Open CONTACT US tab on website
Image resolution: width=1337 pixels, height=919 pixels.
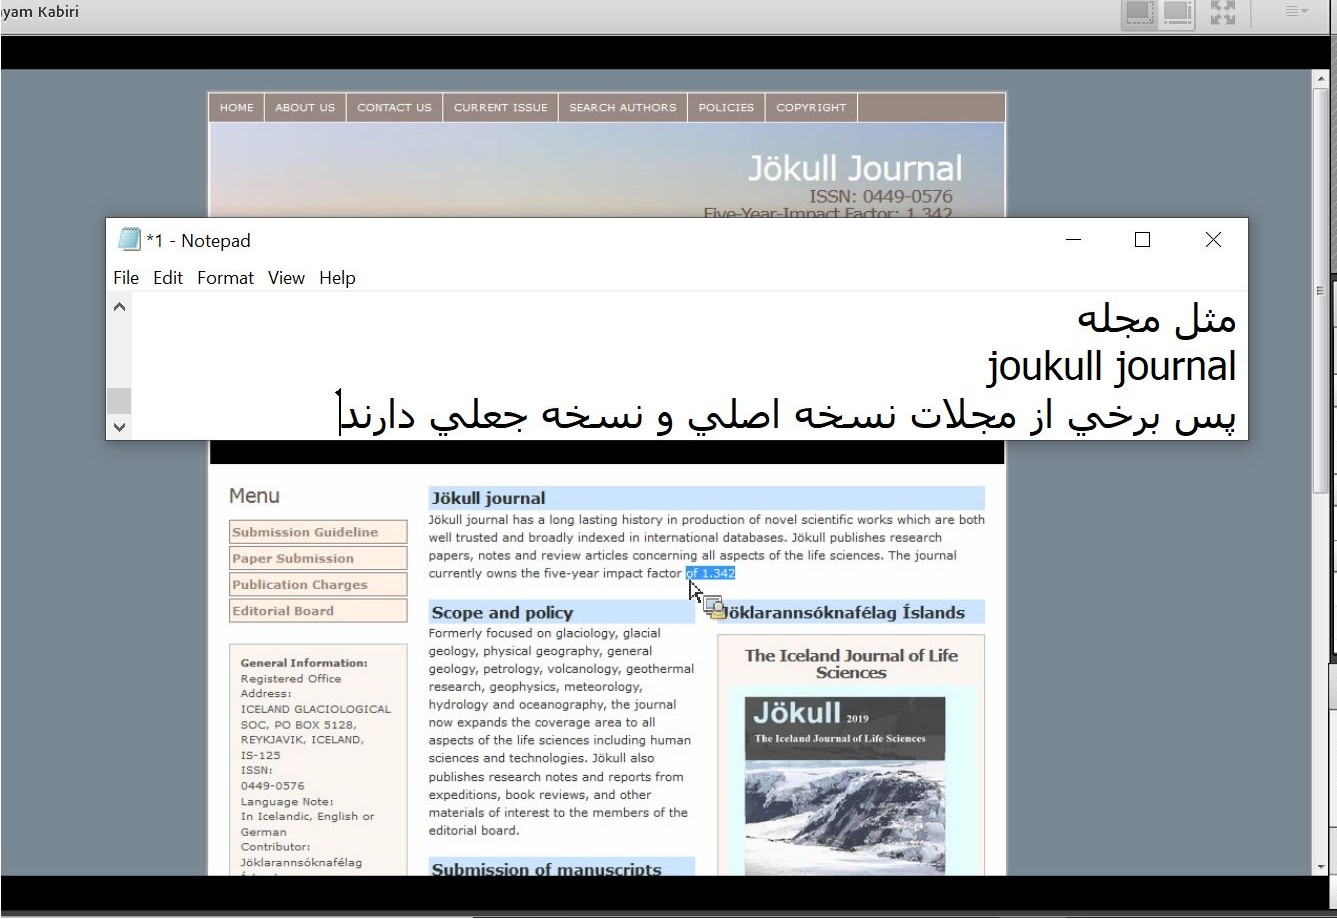(x=394, y=107)
